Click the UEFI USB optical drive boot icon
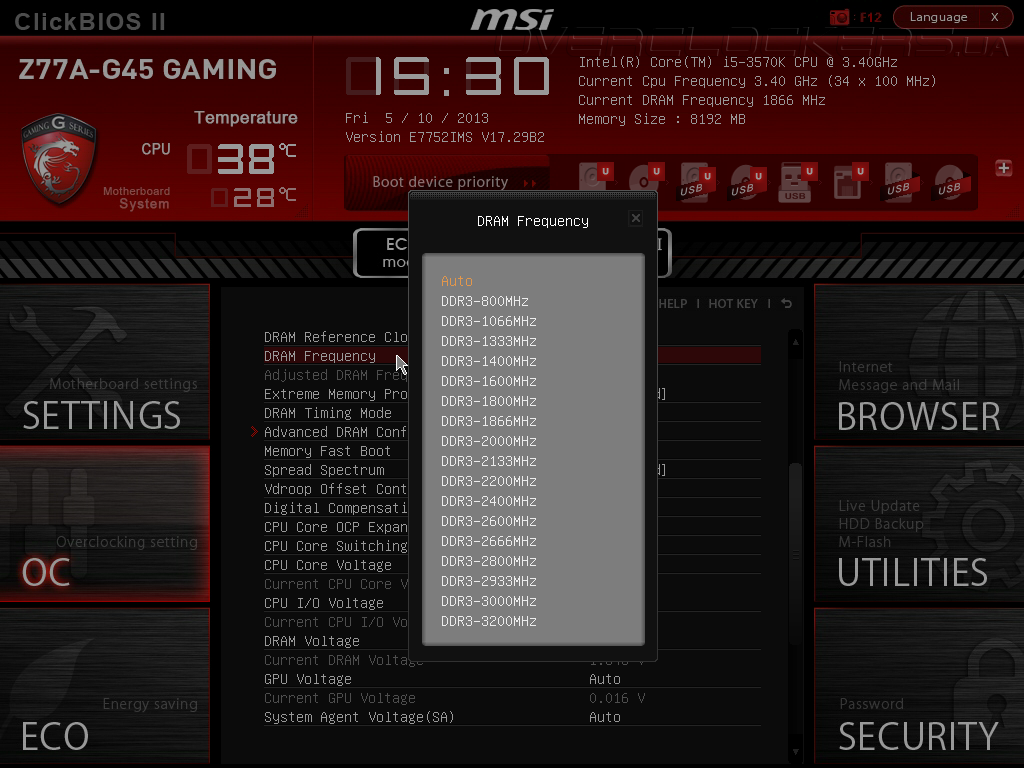 (747, 182)
